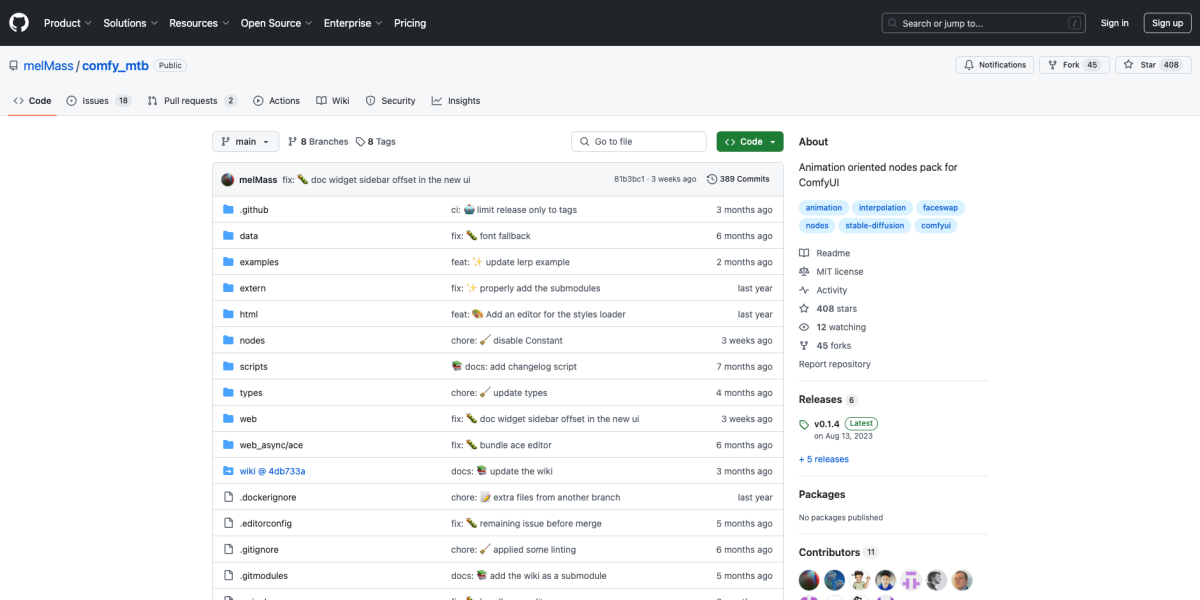
Task: Click the Notifications bell button
Action: coord(994,65)
